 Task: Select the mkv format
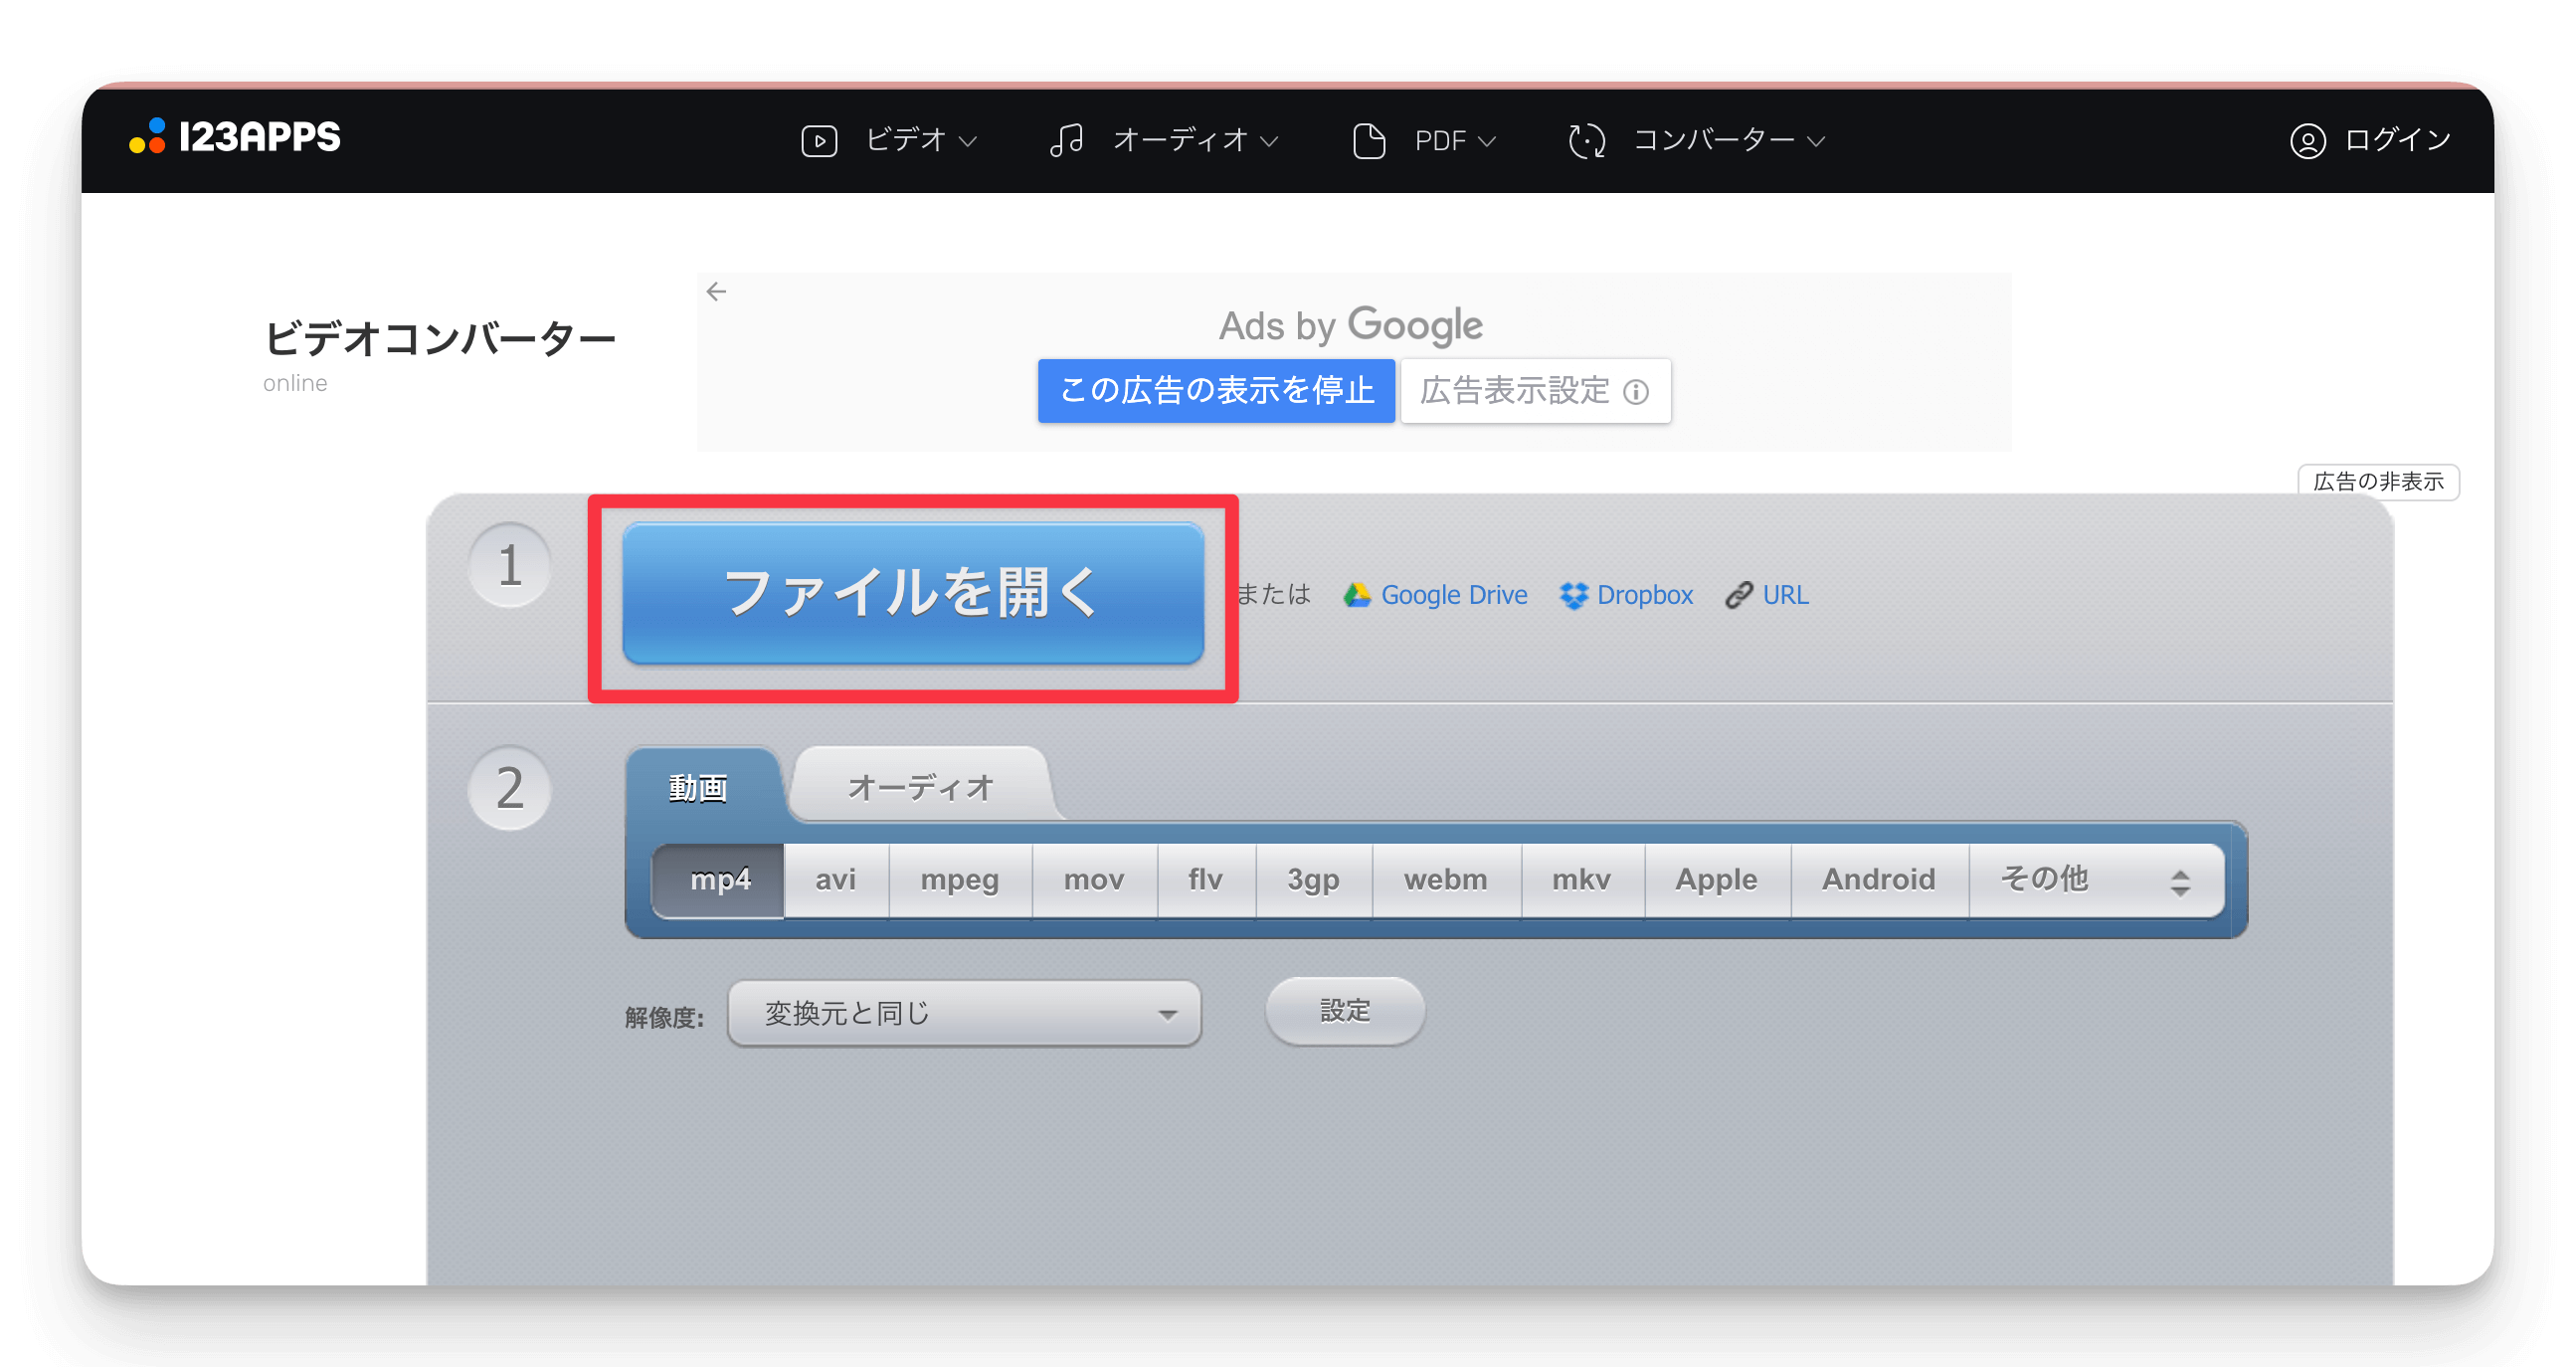point(1582,880)
